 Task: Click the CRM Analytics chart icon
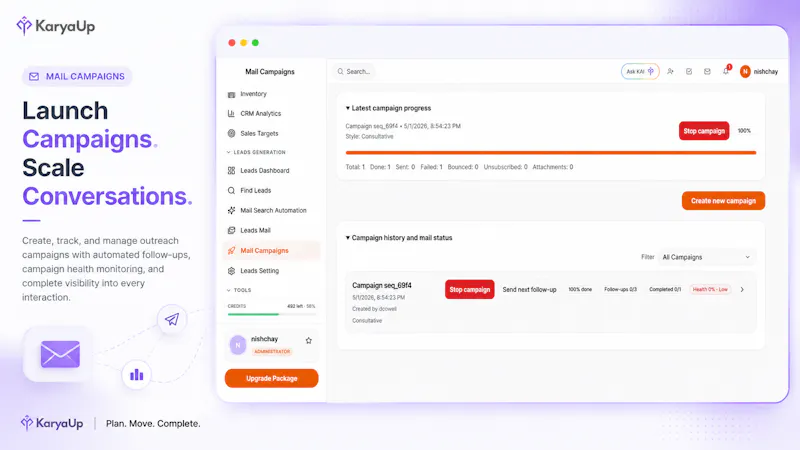pos(231,114)
